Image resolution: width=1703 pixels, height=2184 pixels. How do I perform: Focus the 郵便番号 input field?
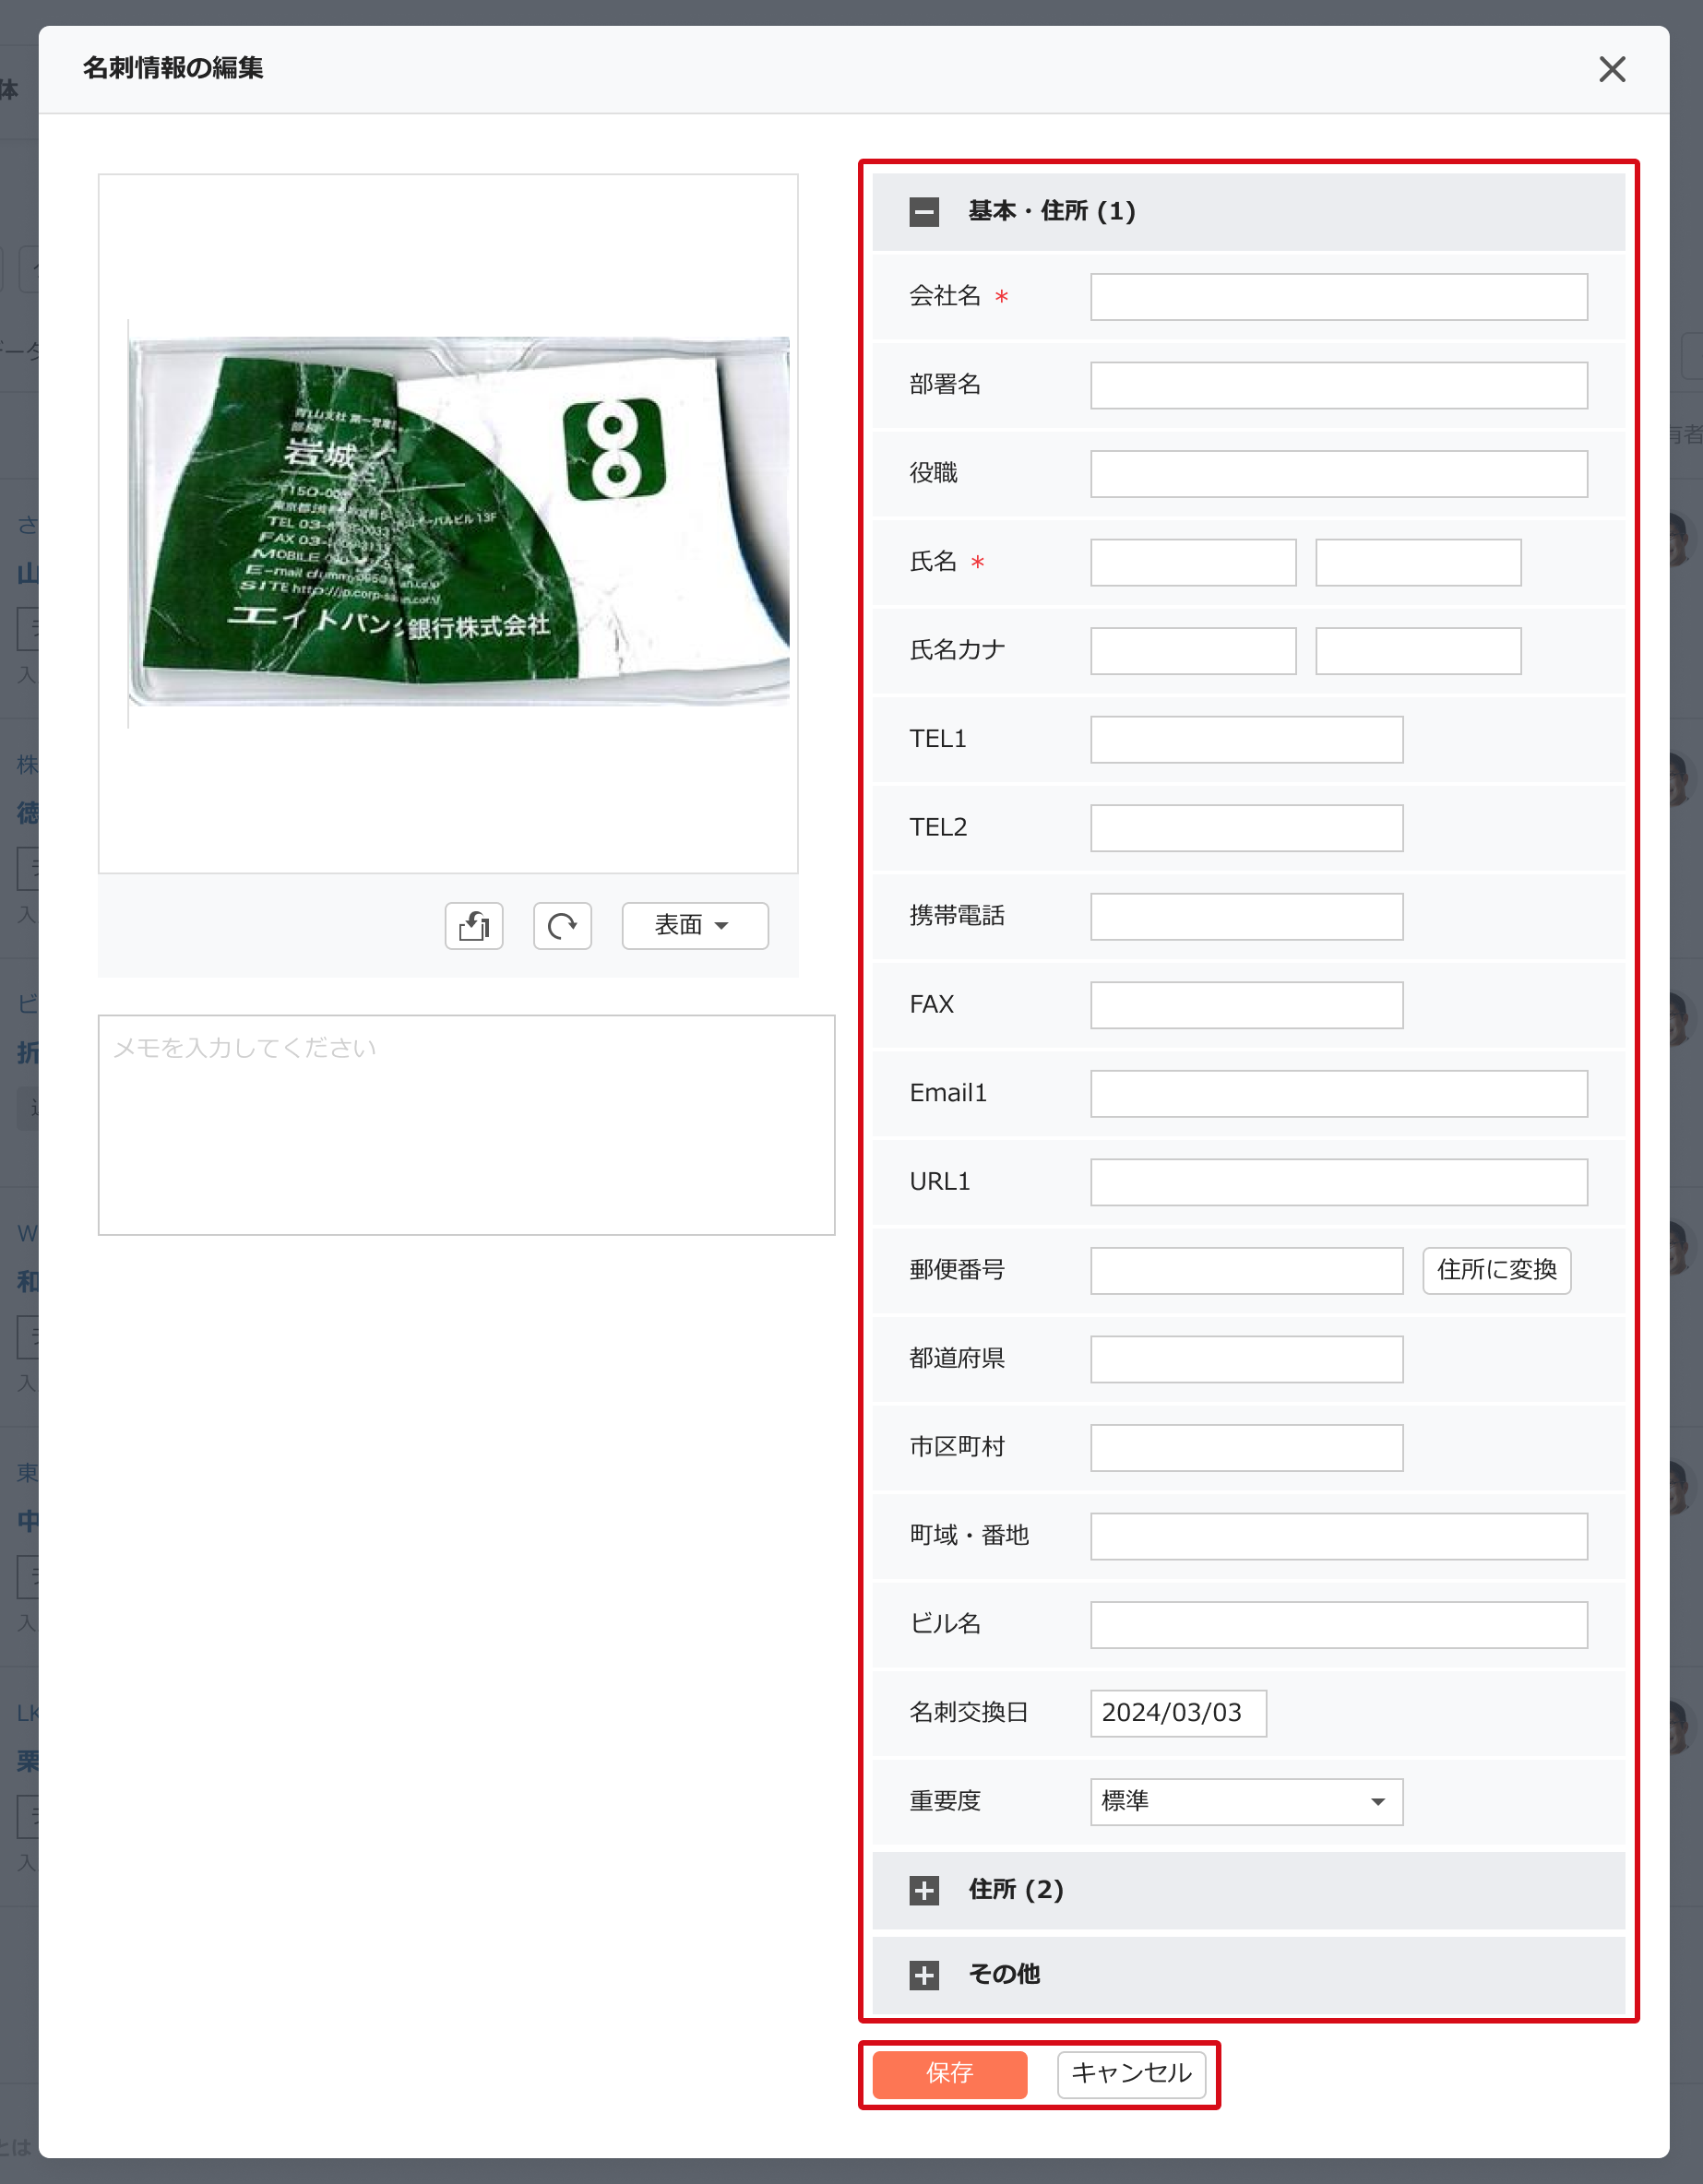[1246, 1270]
